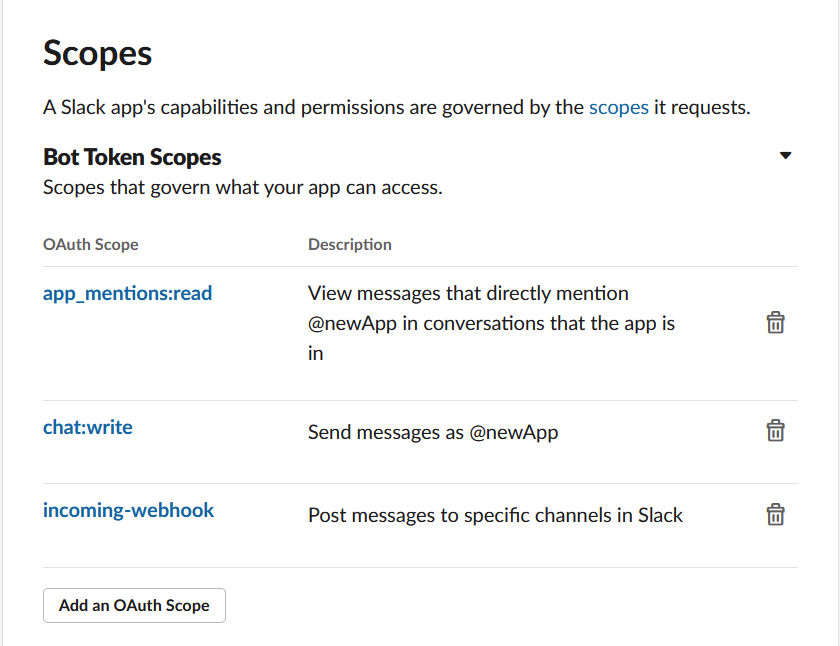Open the incoming-webhook scope link

pyautogui.click(x=128, y=510)
